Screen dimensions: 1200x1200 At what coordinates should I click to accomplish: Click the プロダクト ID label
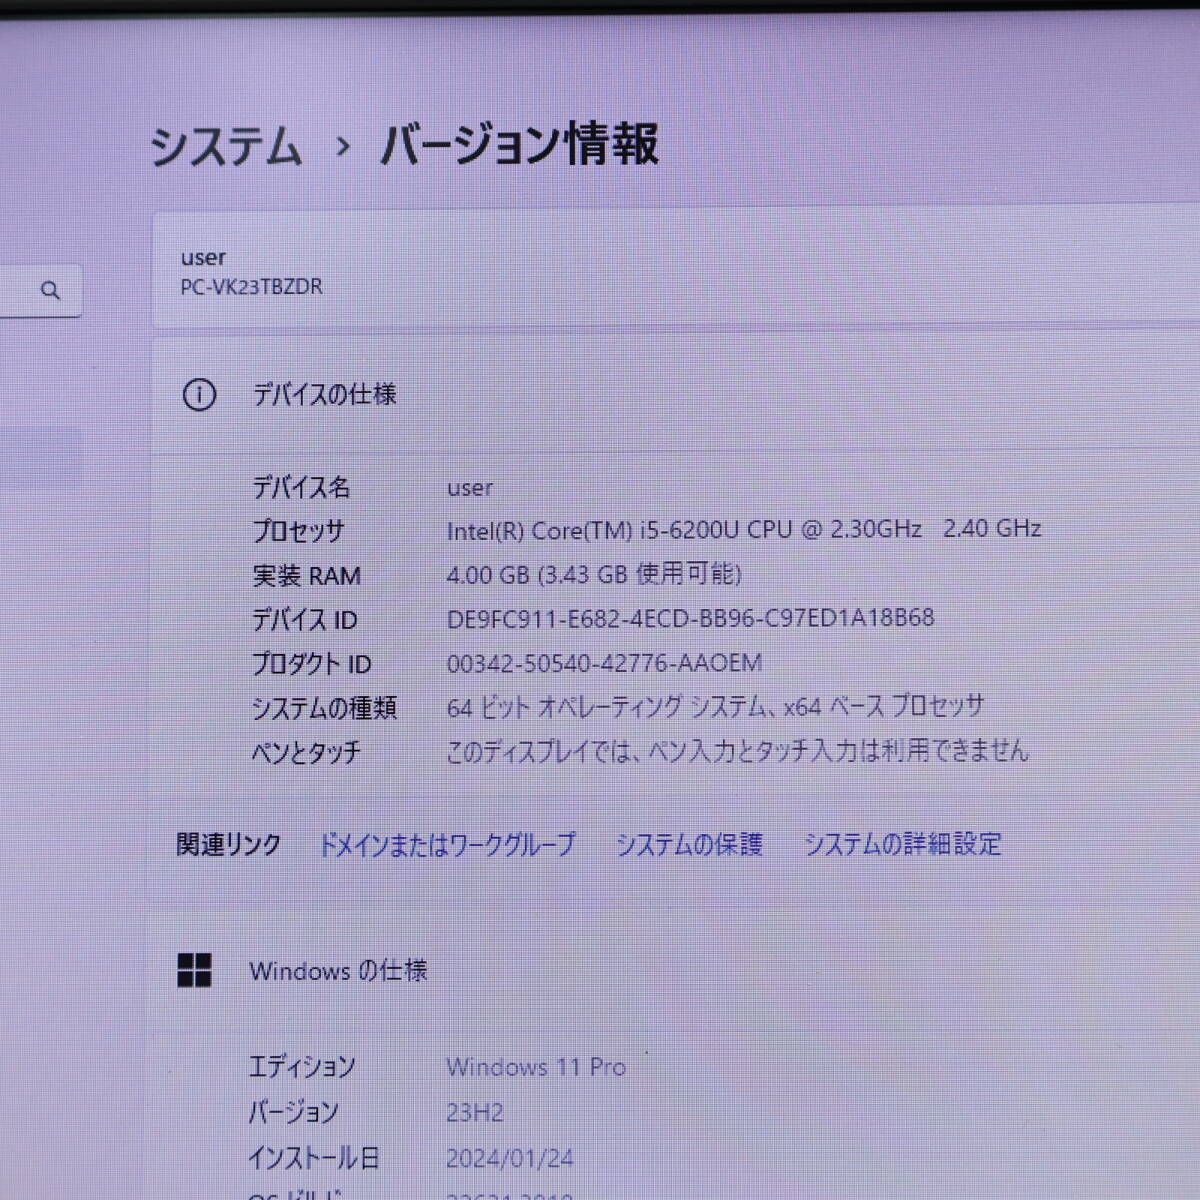click(x=311, y=664)
